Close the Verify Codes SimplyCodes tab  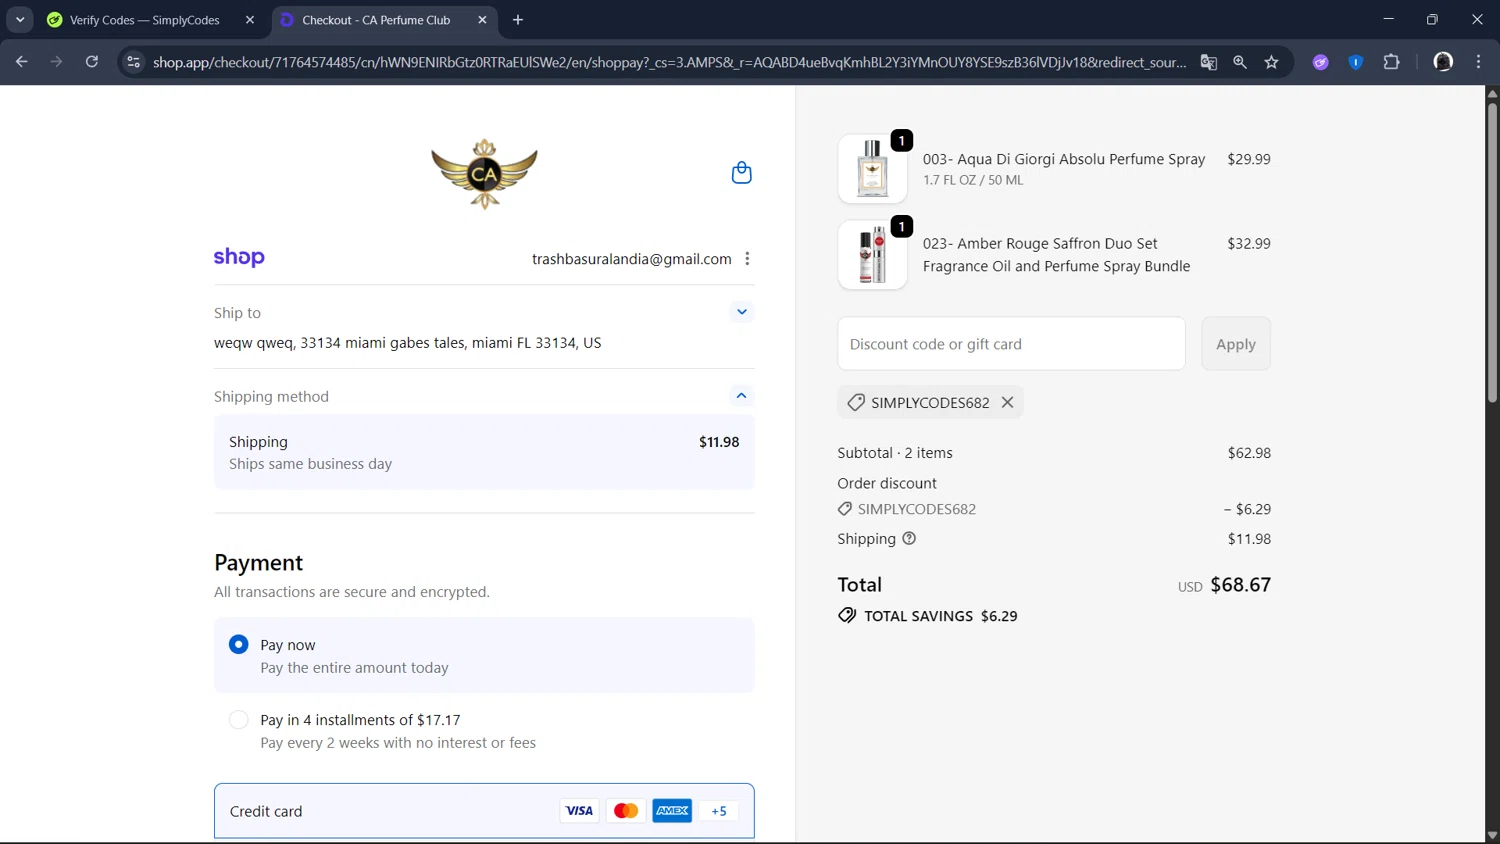pyautogui.click(x=250, y=20)
